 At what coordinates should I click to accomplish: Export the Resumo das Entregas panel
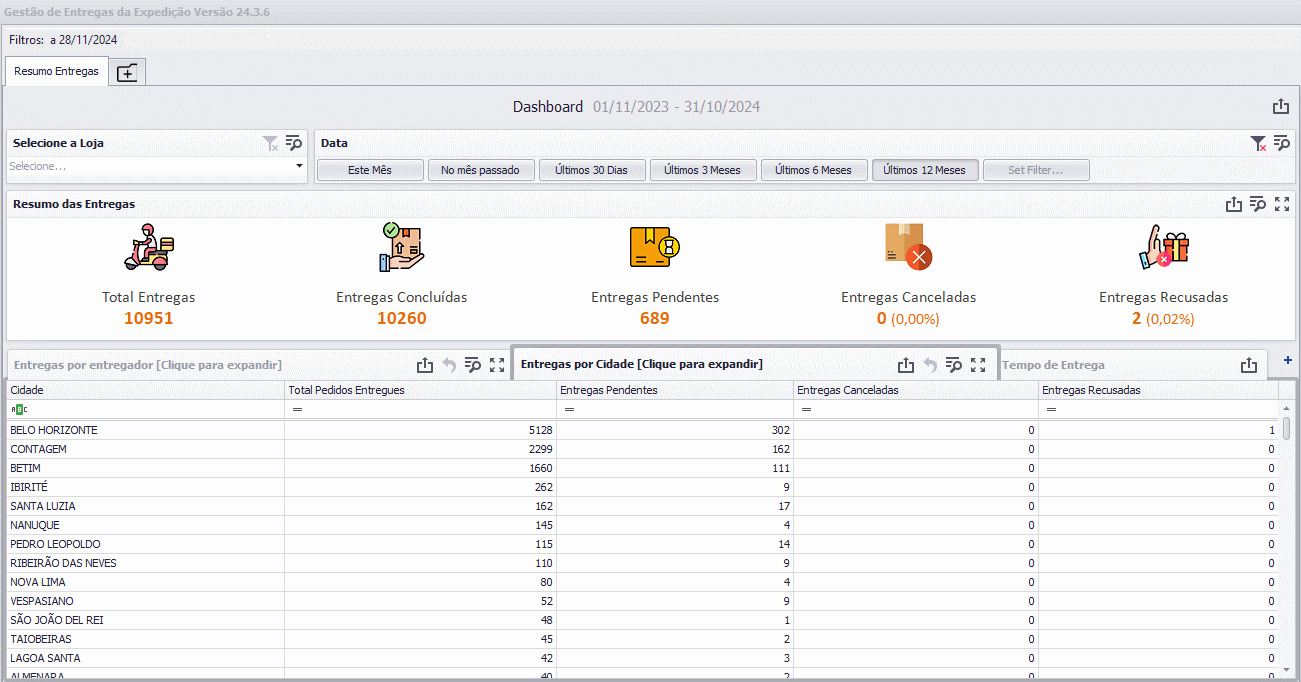[x=1234, y=204]
